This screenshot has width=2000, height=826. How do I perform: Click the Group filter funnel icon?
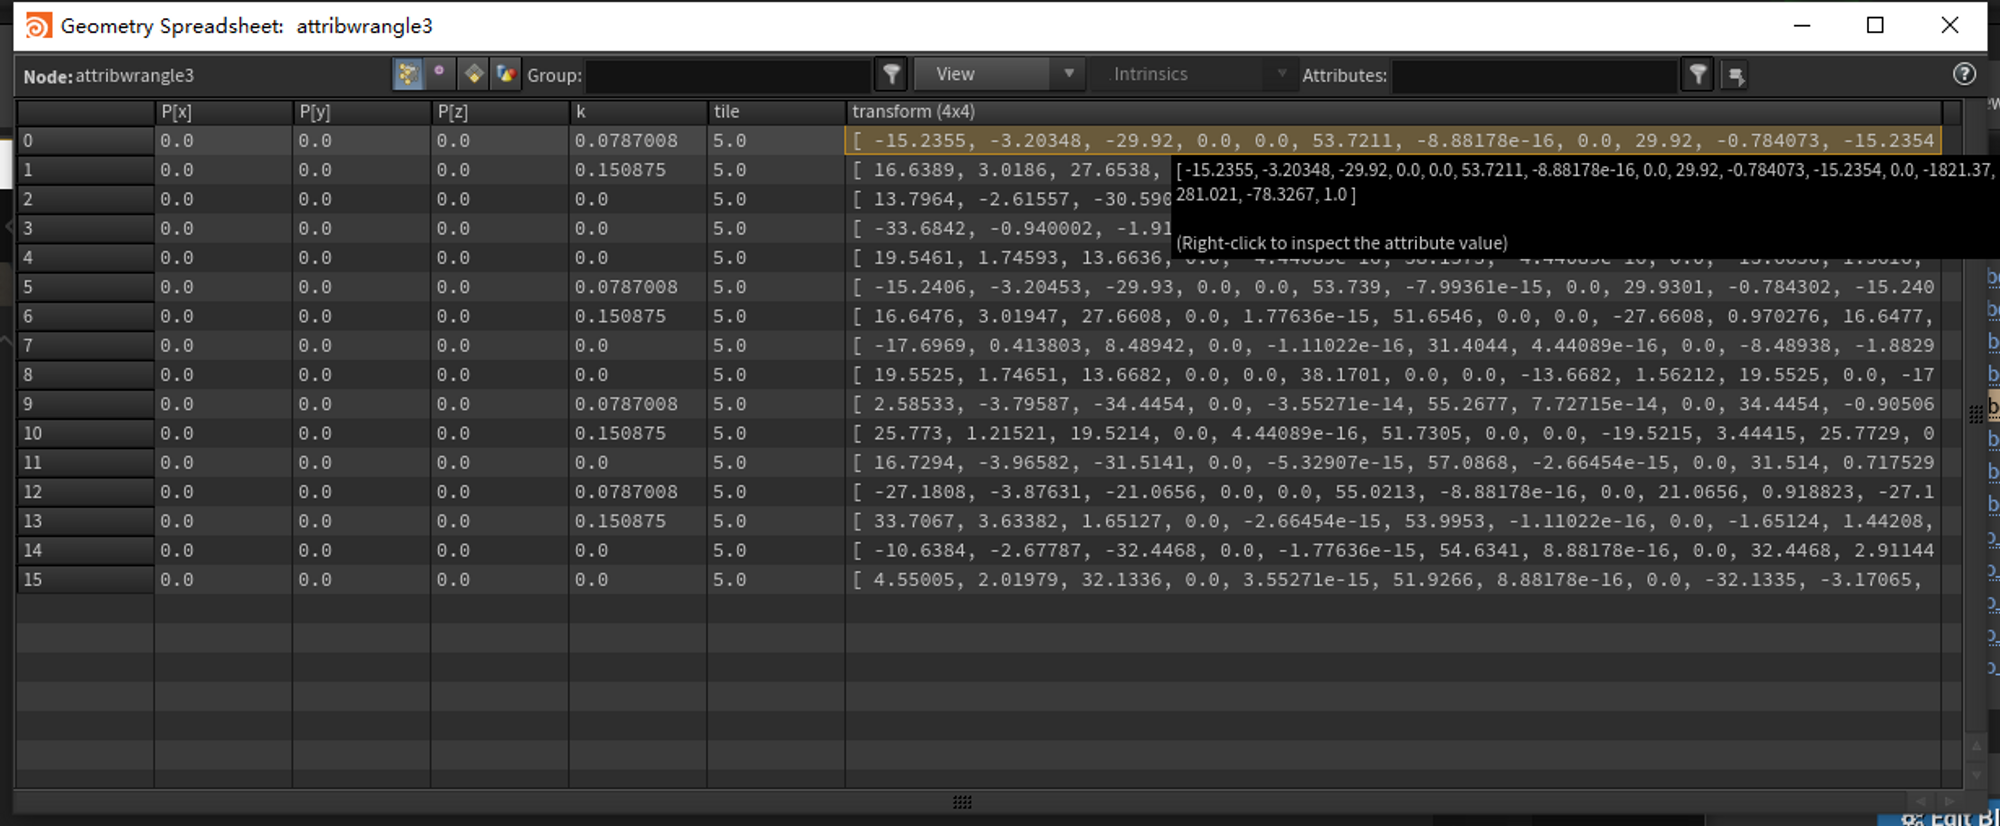coord(891,75)
